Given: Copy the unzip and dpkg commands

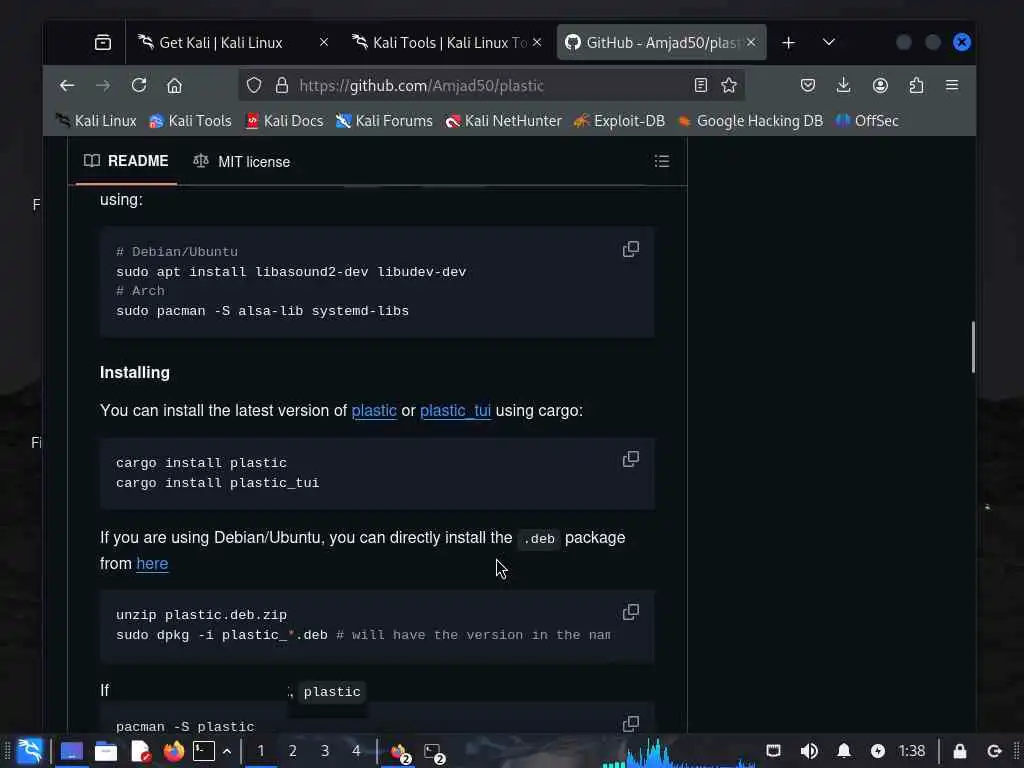Looking at the screenshot, I should click(x=631, y=612).
